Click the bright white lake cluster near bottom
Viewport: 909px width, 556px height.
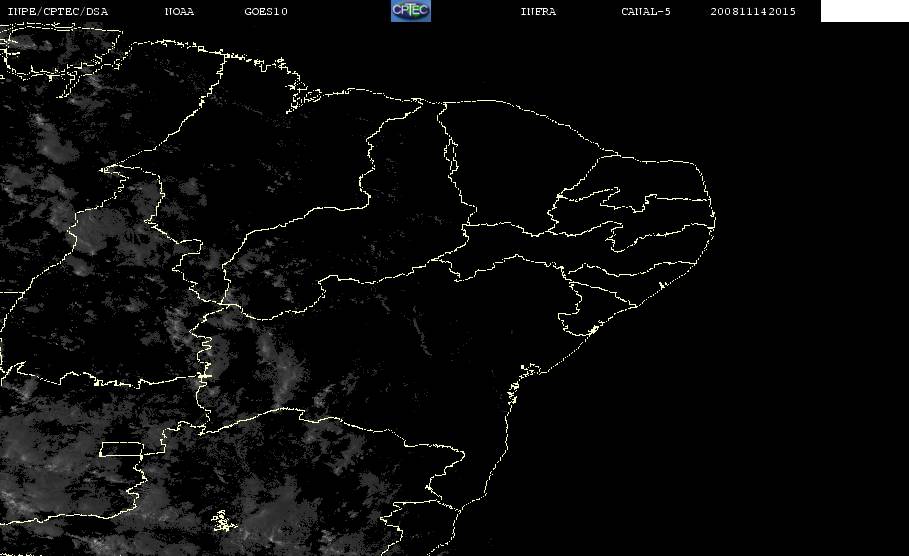224,521
